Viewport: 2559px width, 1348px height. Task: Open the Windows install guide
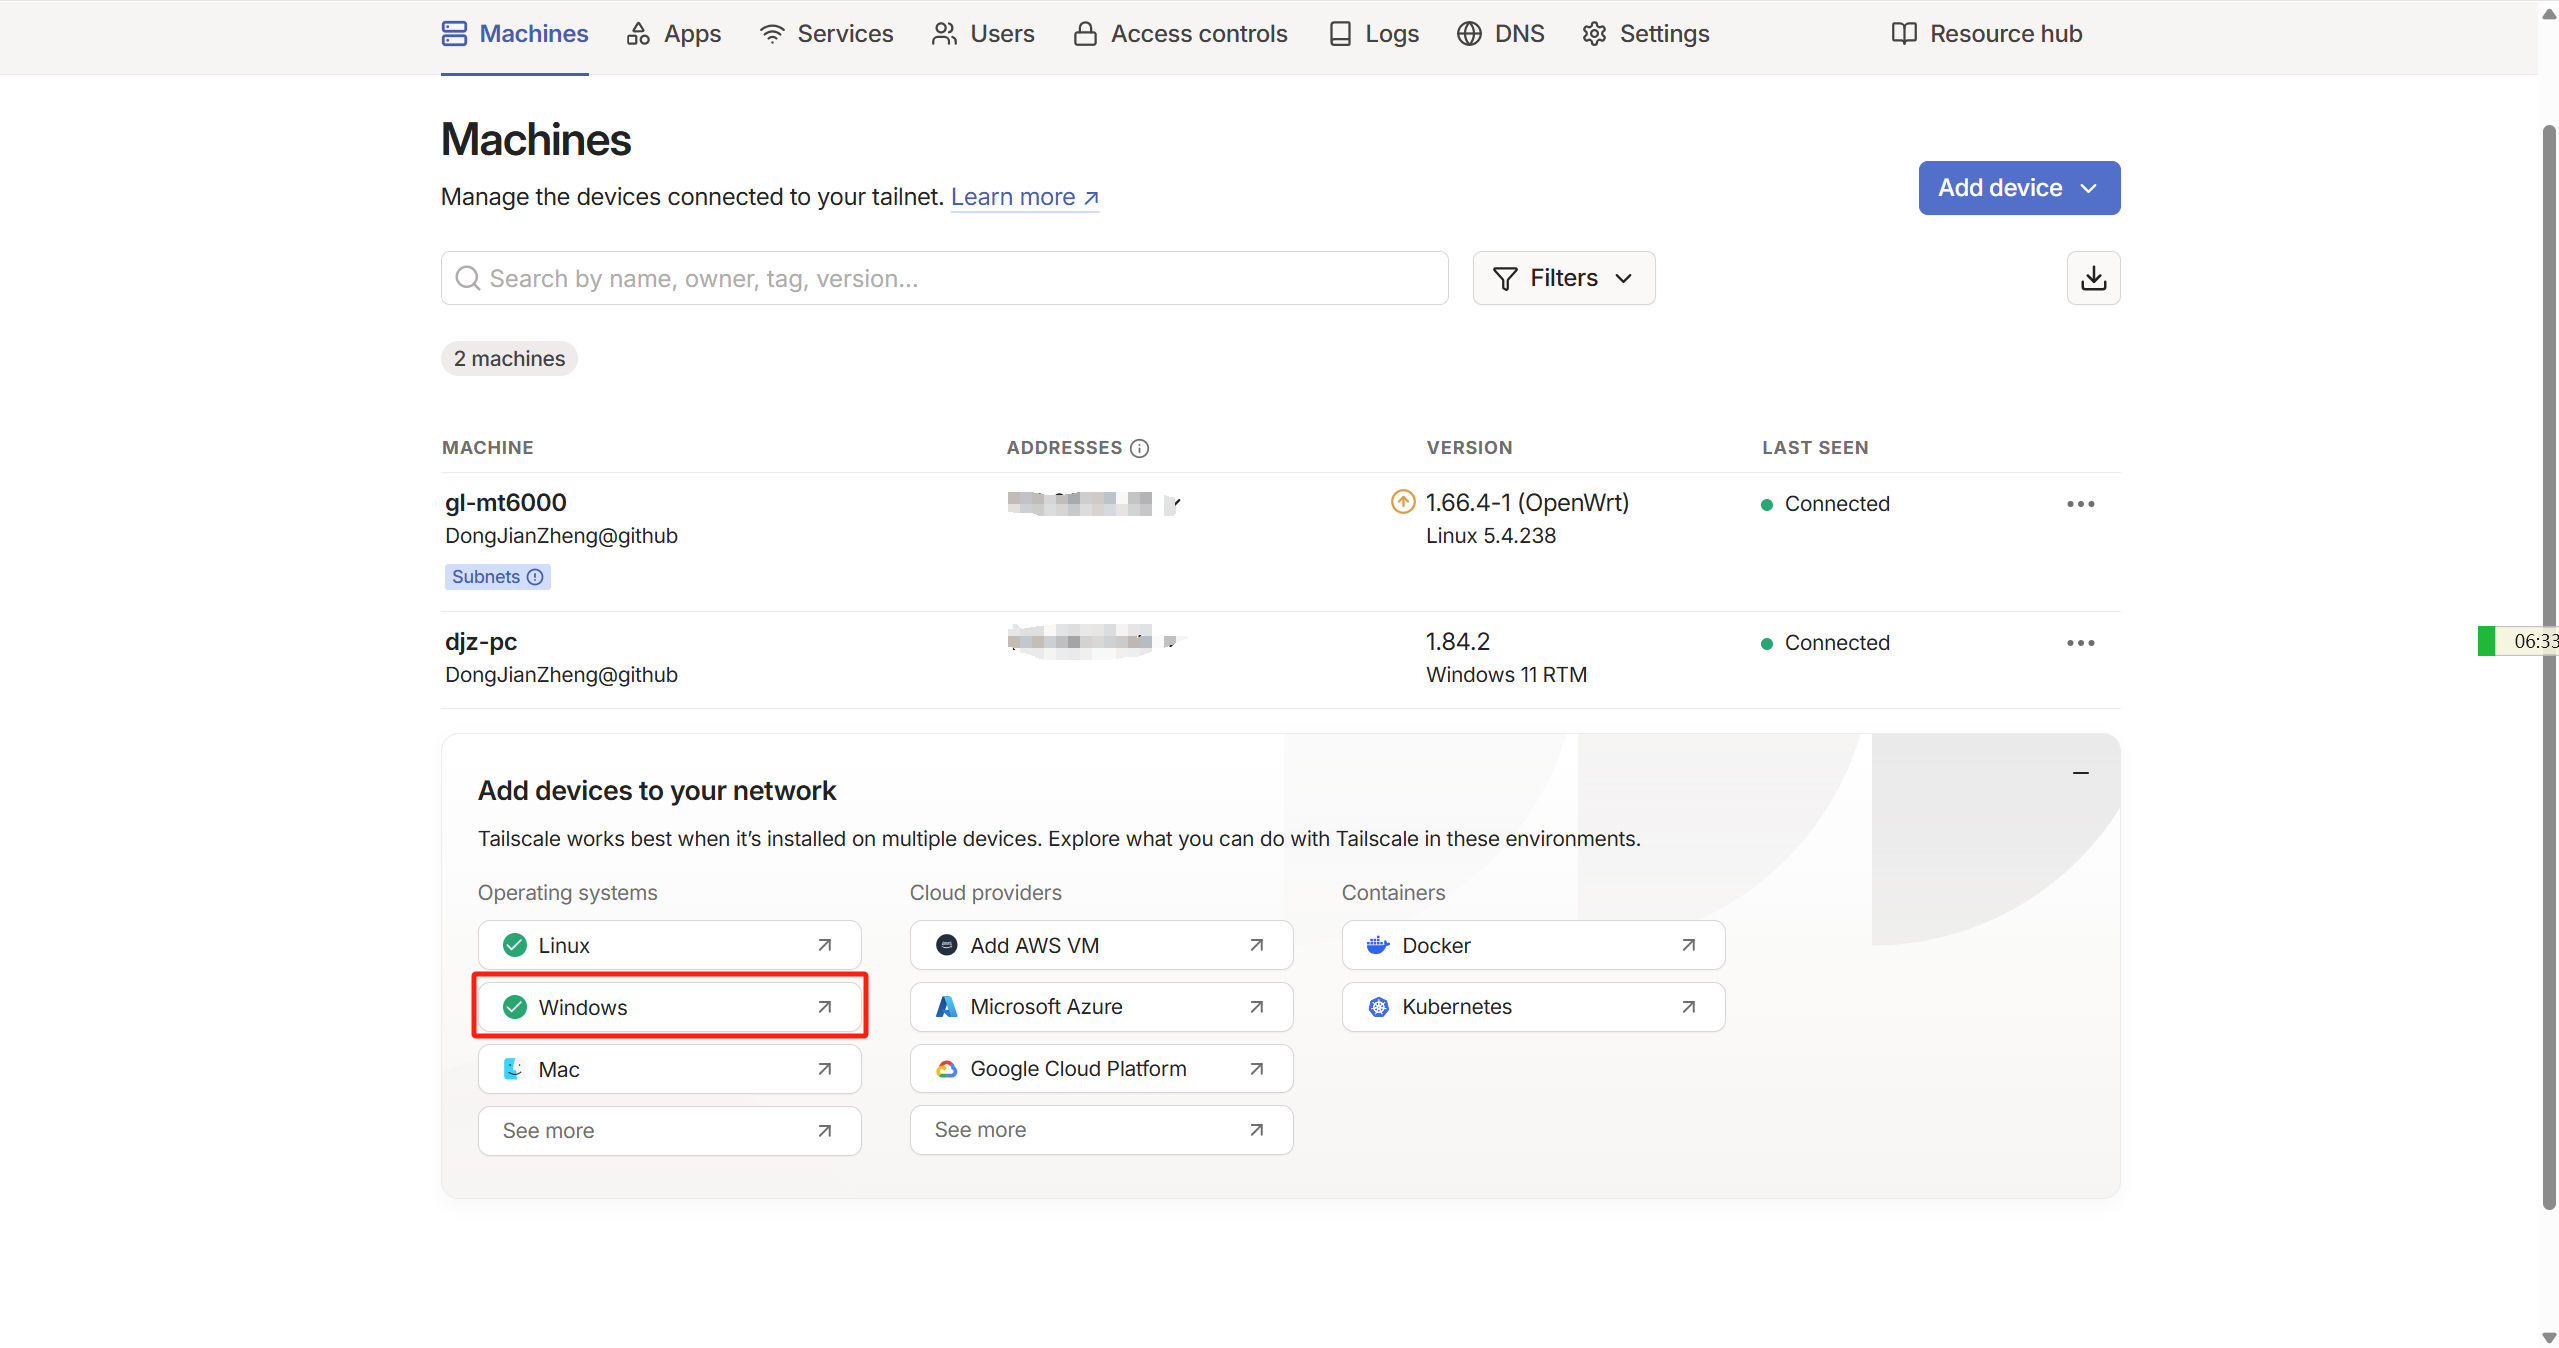pos(669,1007)
